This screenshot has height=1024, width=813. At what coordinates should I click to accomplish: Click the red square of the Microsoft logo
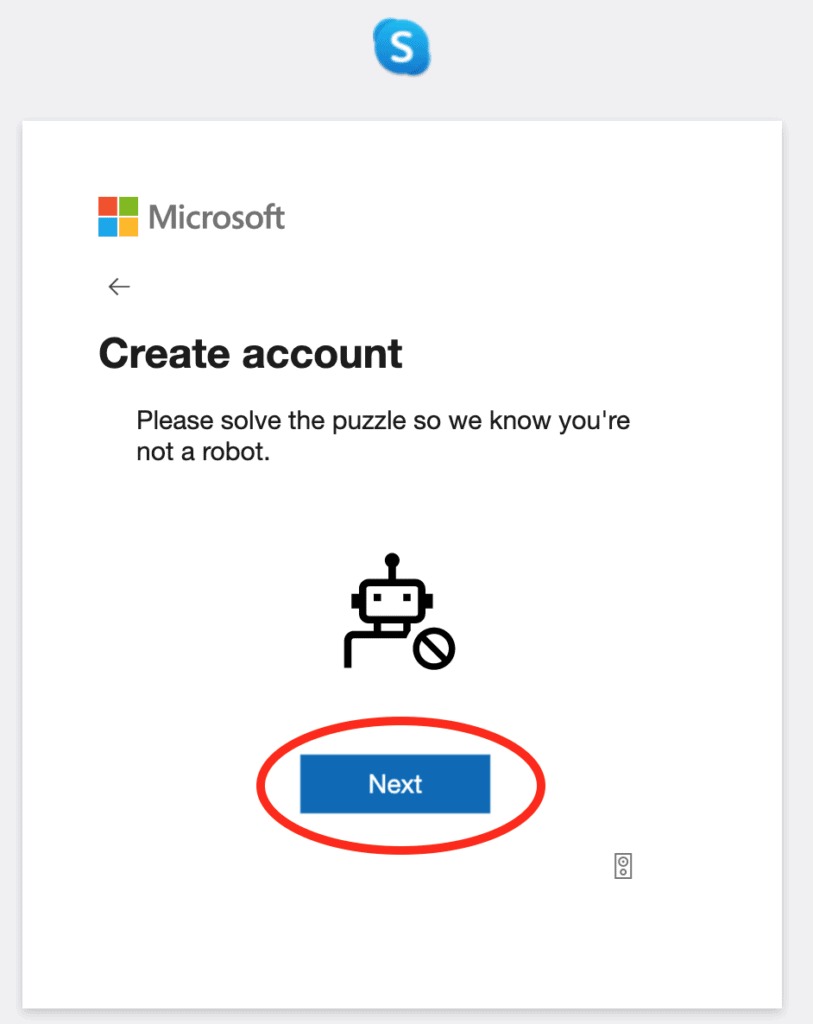(x=108, y=206)
